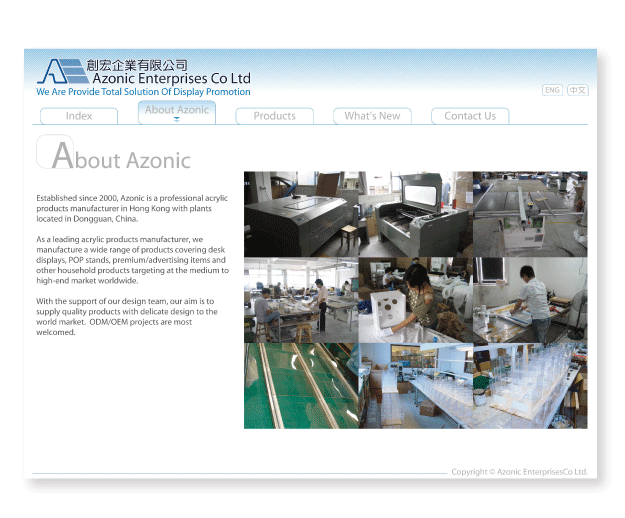Image resolution: width=625 pixels, height=518 pixels.
Task: Open the storage room with shelves photo
Action: 416,386
